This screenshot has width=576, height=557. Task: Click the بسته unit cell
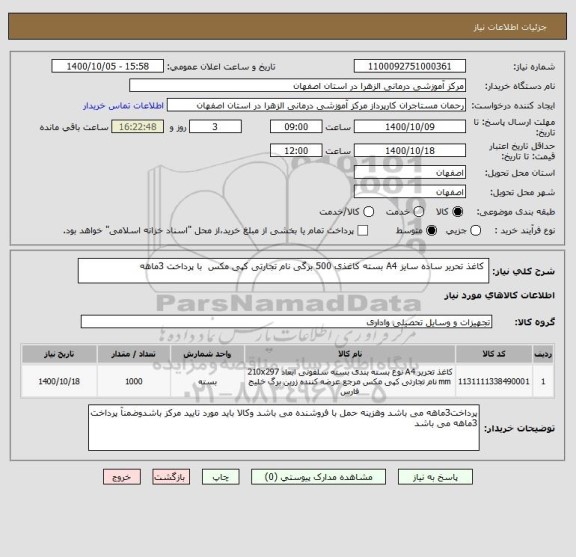(207, 381)
